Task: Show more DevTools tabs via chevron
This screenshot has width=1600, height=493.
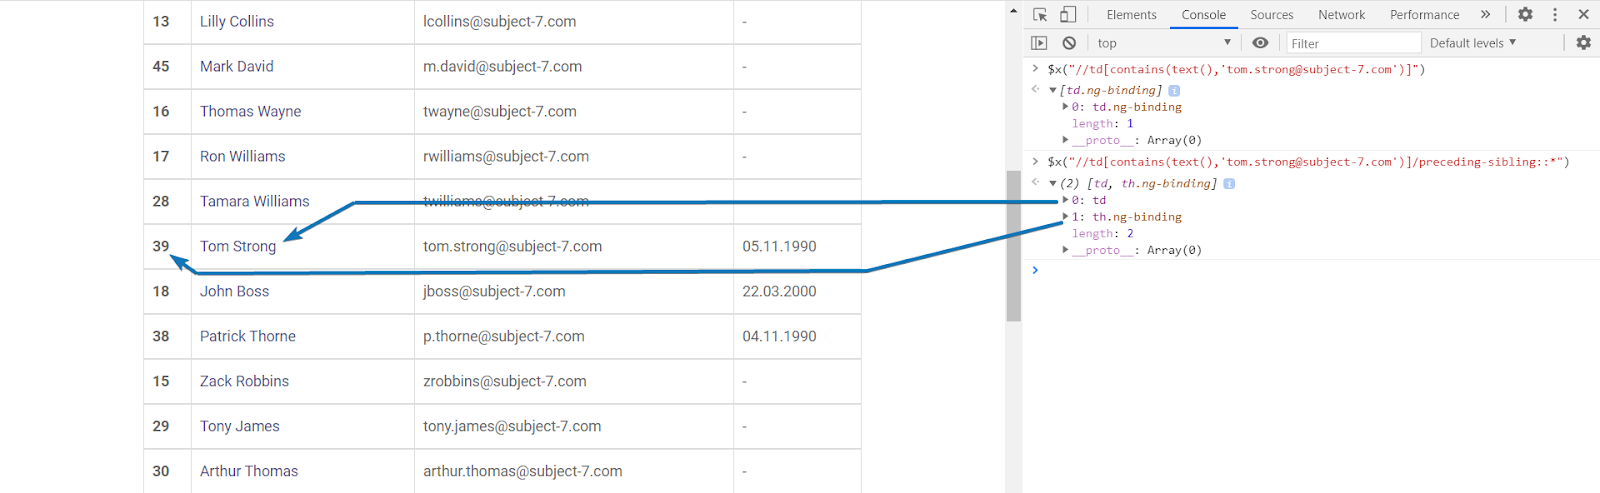Action: click(x=1485, y=15)
